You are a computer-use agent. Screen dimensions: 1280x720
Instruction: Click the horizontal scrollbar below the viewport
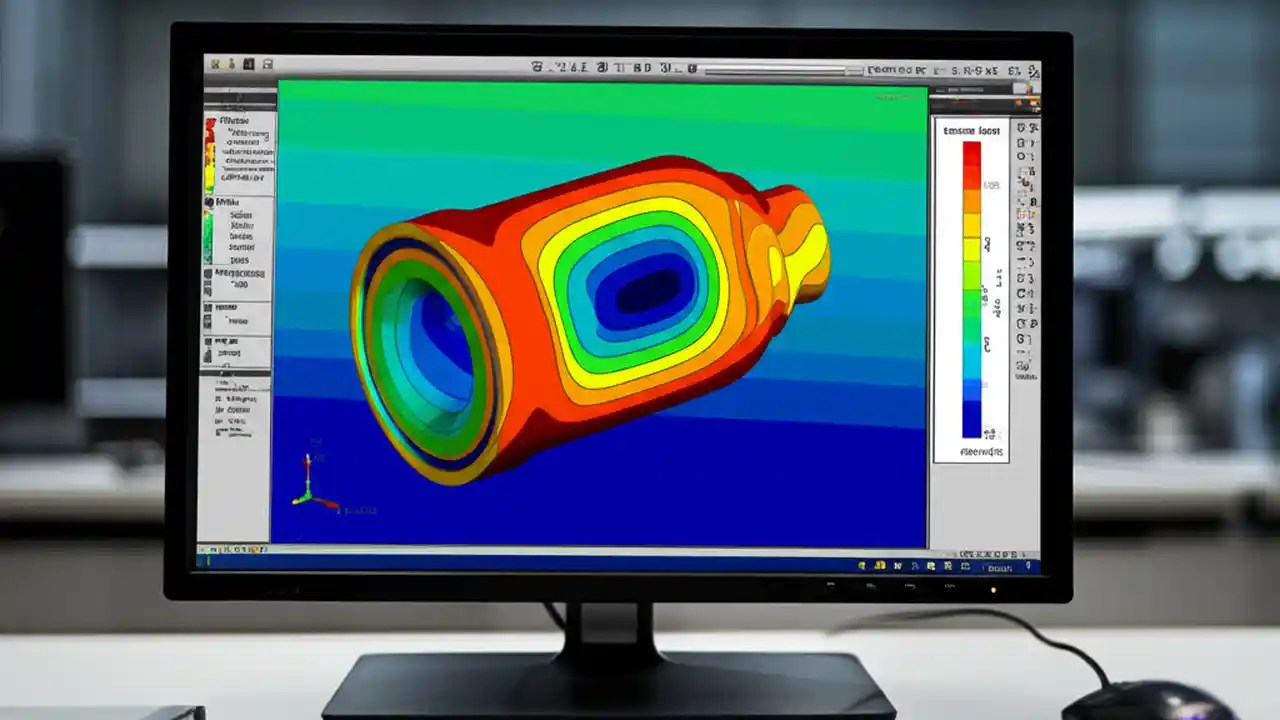click(600, 548)
